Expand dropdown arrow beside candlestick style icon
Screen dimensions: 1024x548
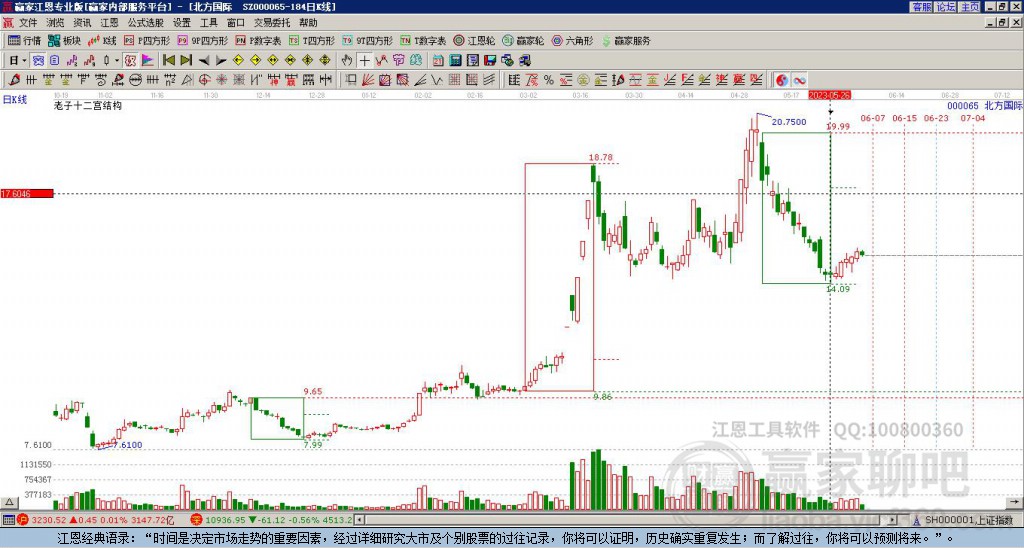(x=117, y=61)
